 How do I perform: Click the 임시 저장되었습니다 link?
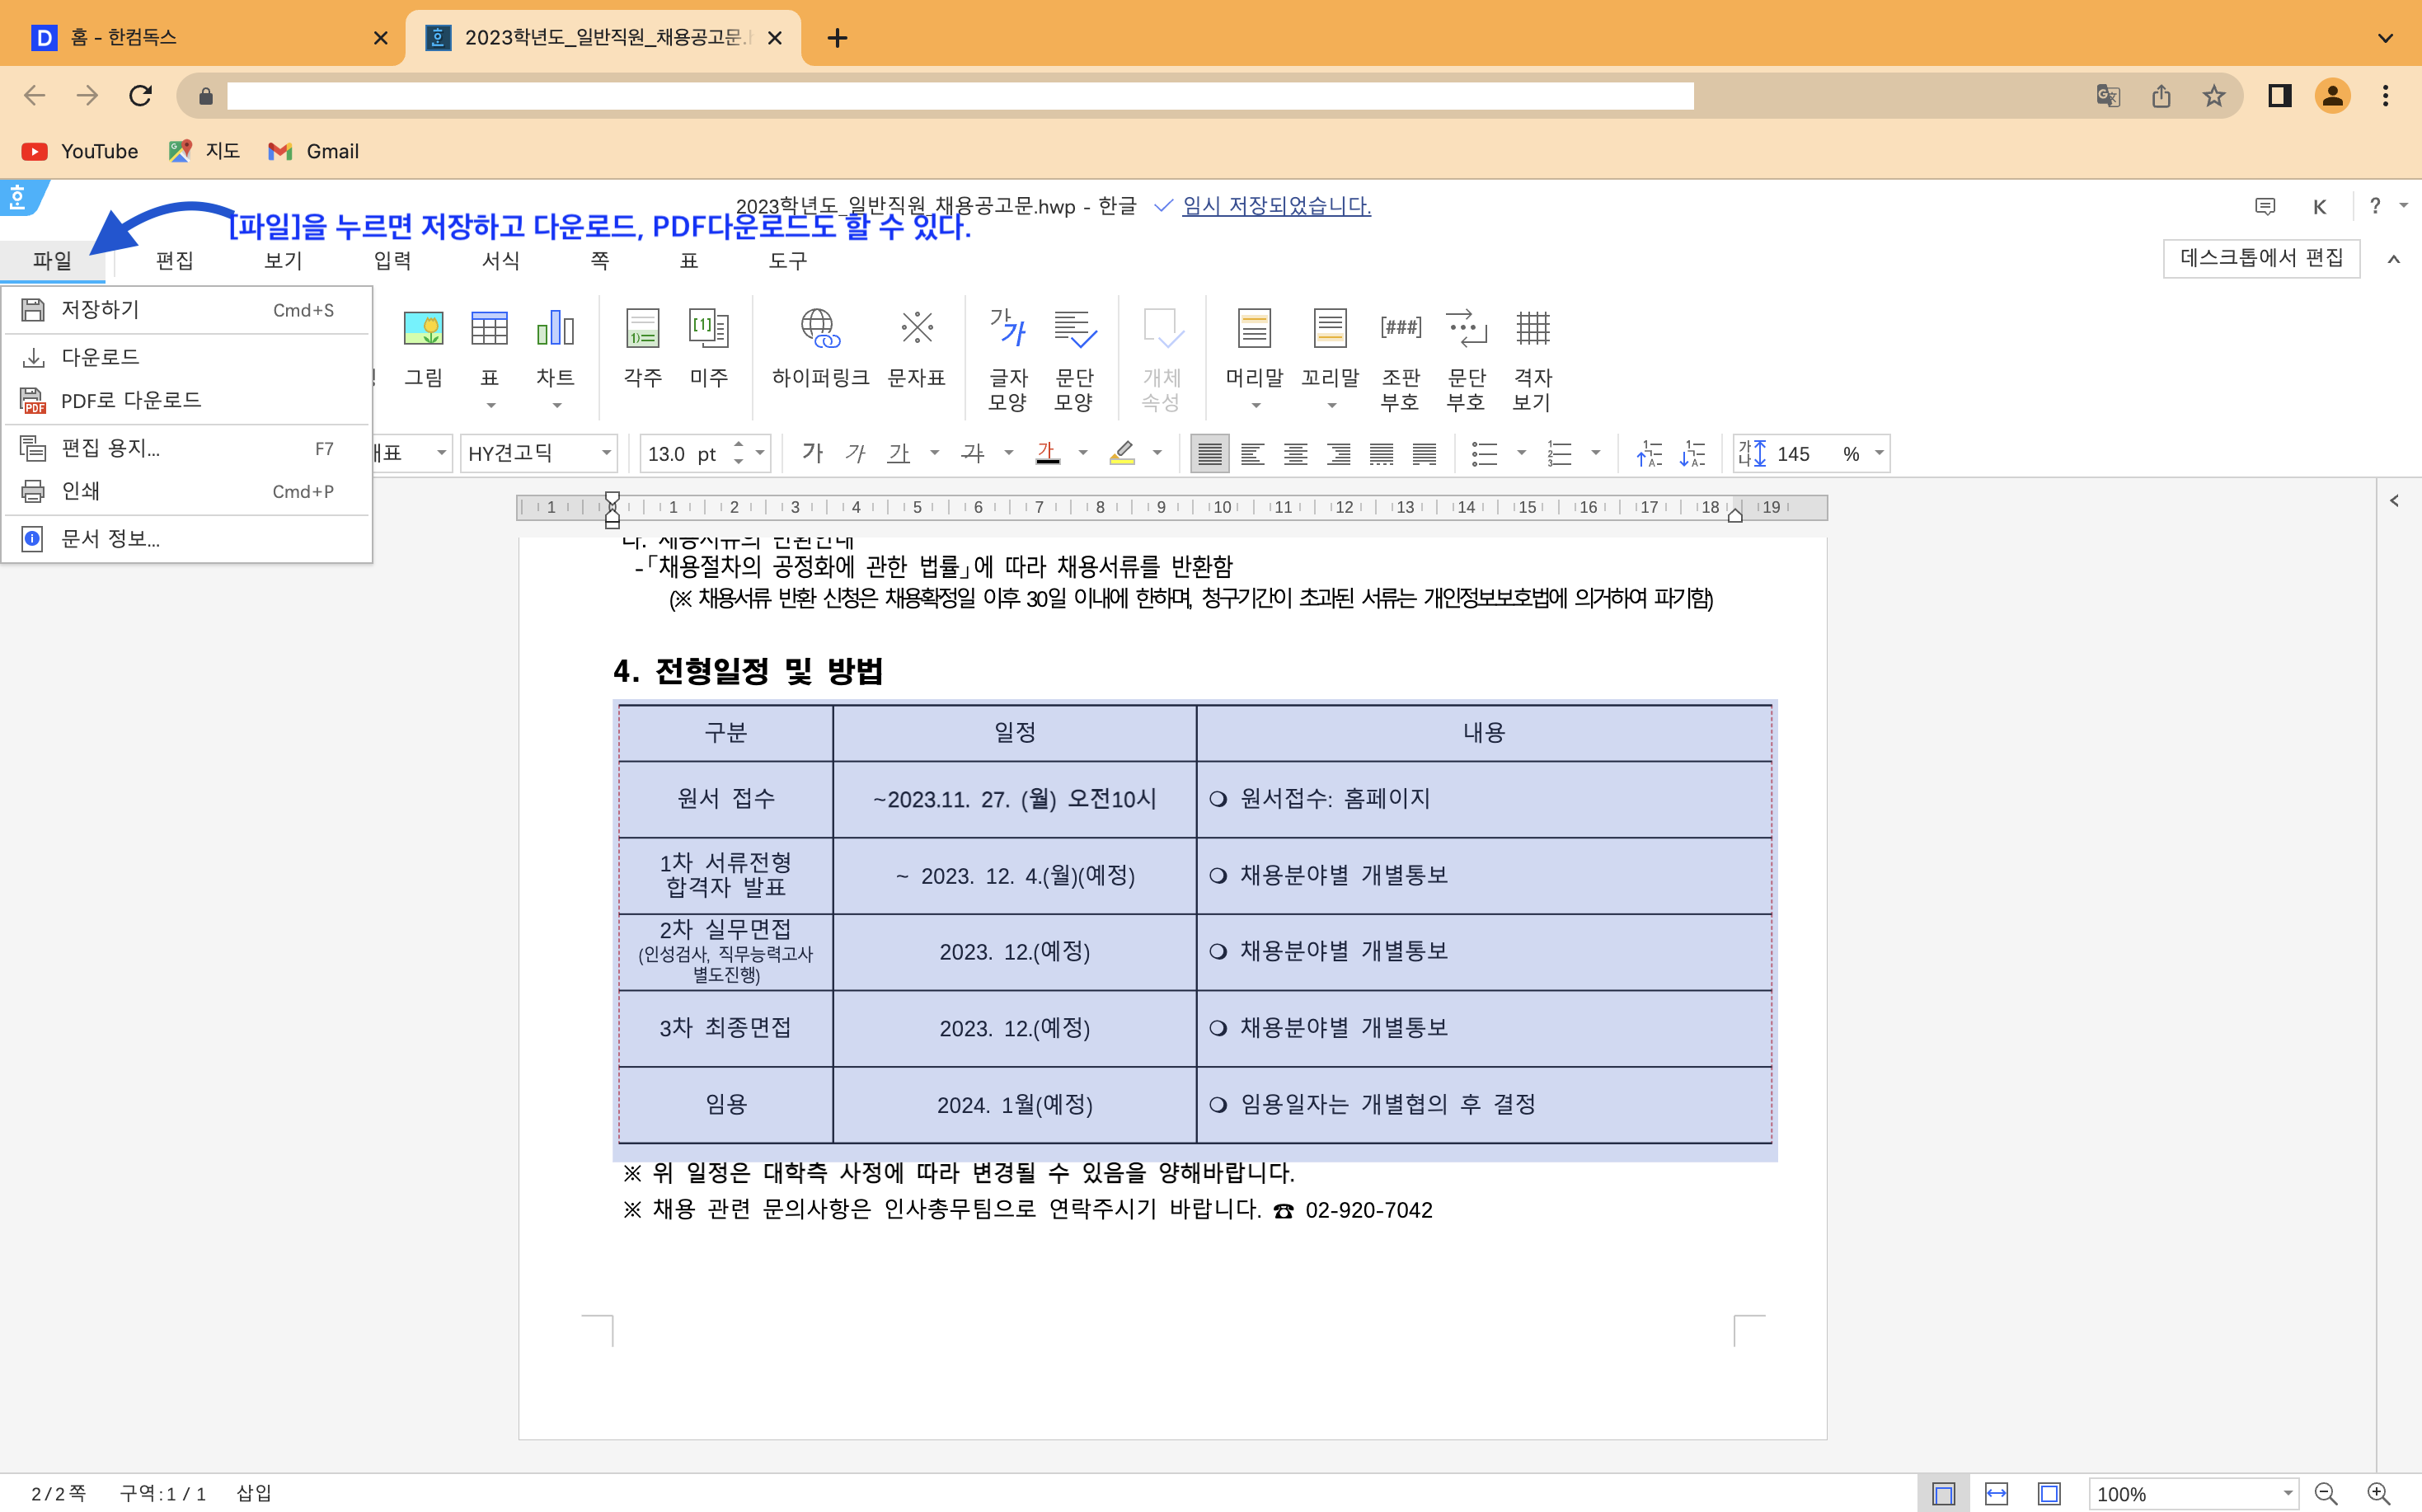point(1276,206)
